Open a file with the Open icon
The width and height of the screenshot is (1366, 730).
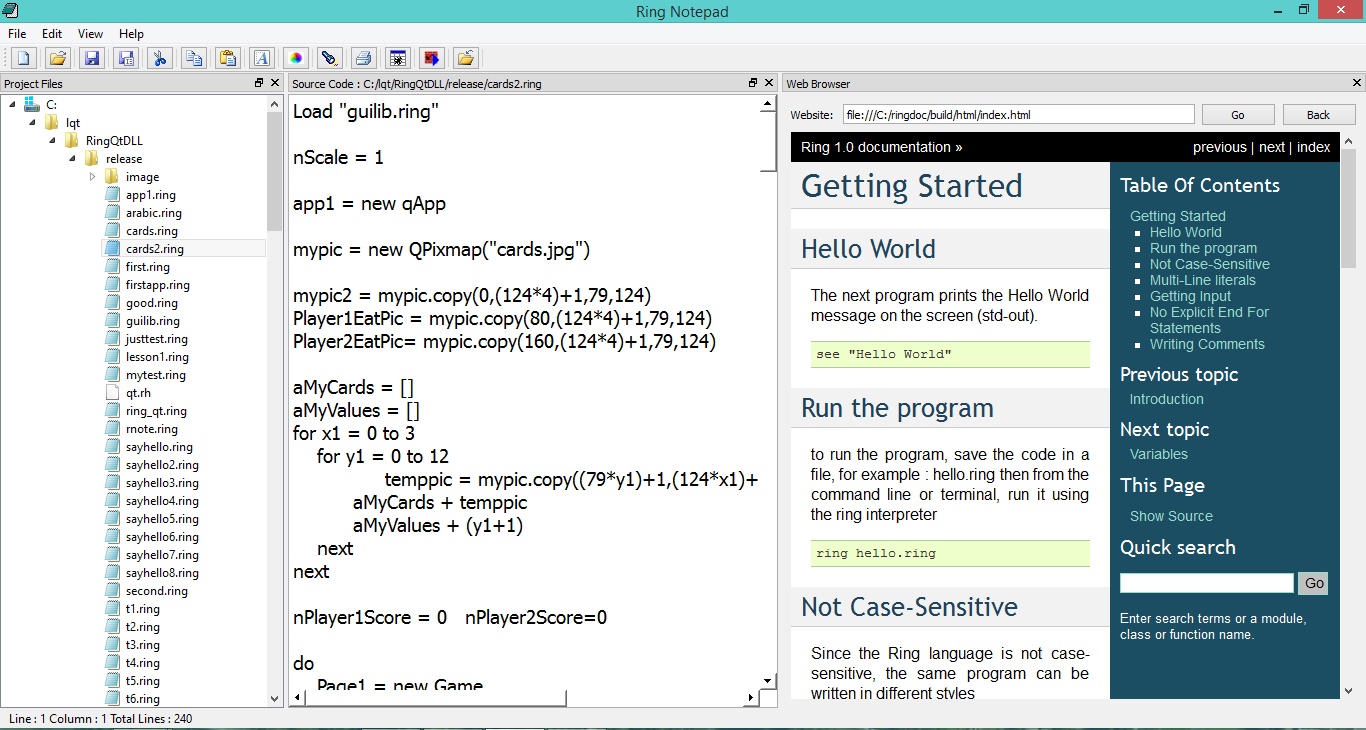(x=57, y=58)
